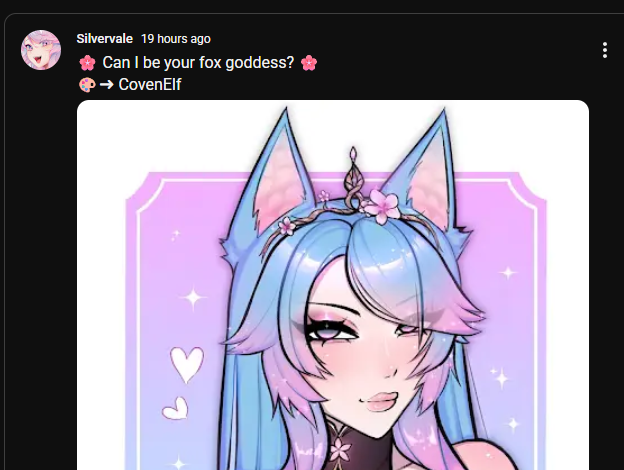This screenshot has width=624, height=470.
Task: Click the artist palette emoji
Action: pos(87,85)
